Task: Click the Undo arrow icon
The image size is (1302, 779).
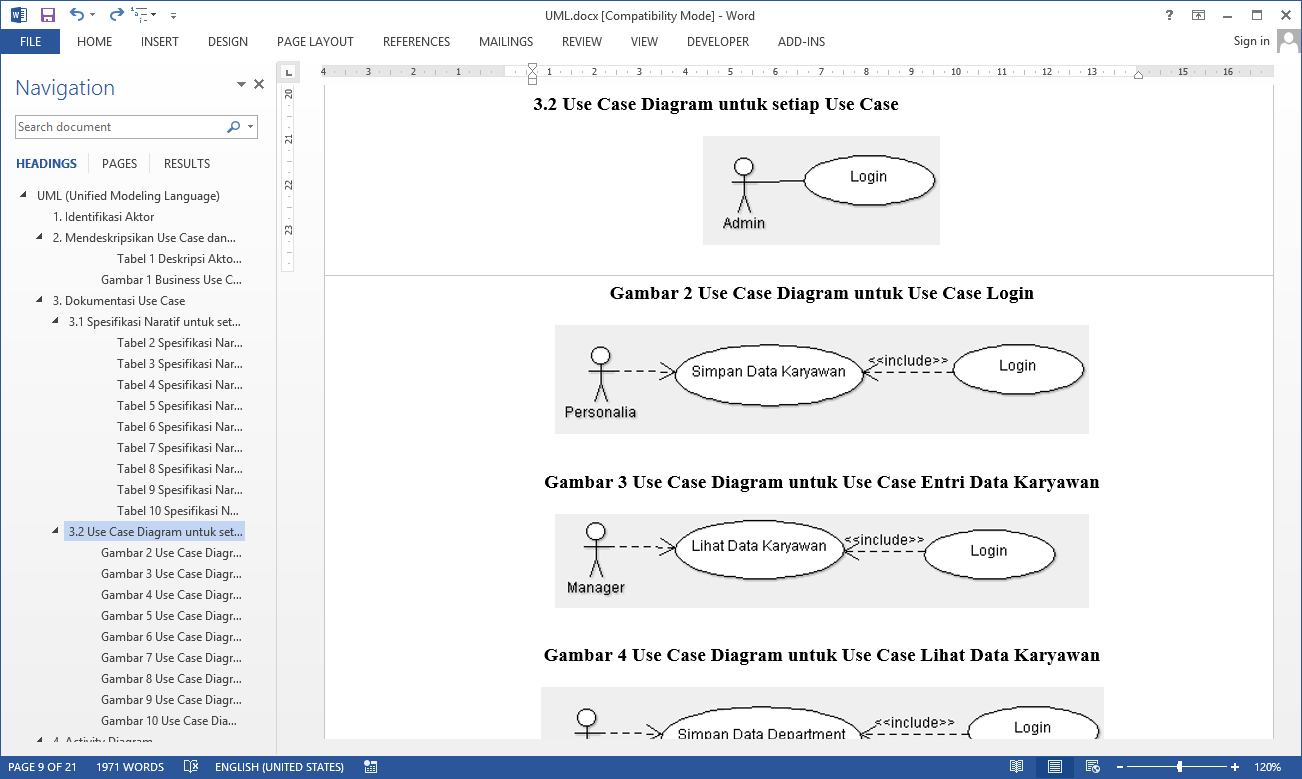Action: click(76, 15)
